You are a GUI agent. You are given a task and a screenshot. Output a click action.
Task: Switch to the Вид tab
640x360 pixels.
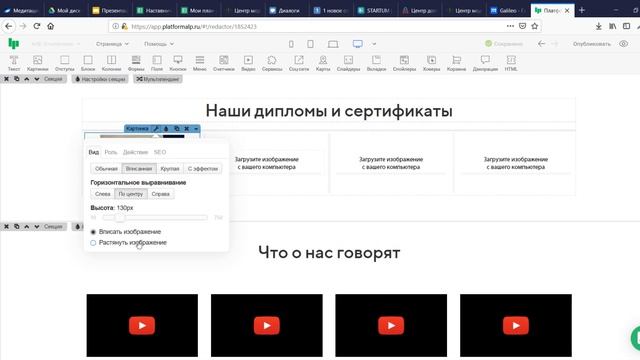(93, 152)
